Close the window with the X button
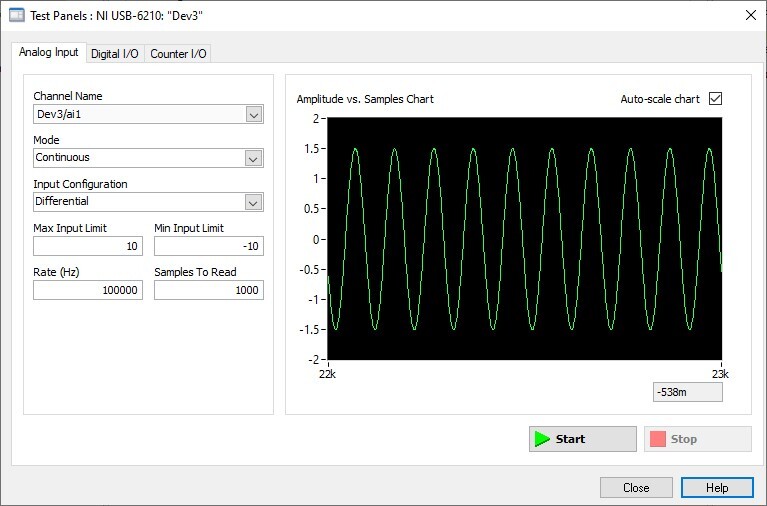767x506 pixels. pyautogui.click(x=751, y=14)
